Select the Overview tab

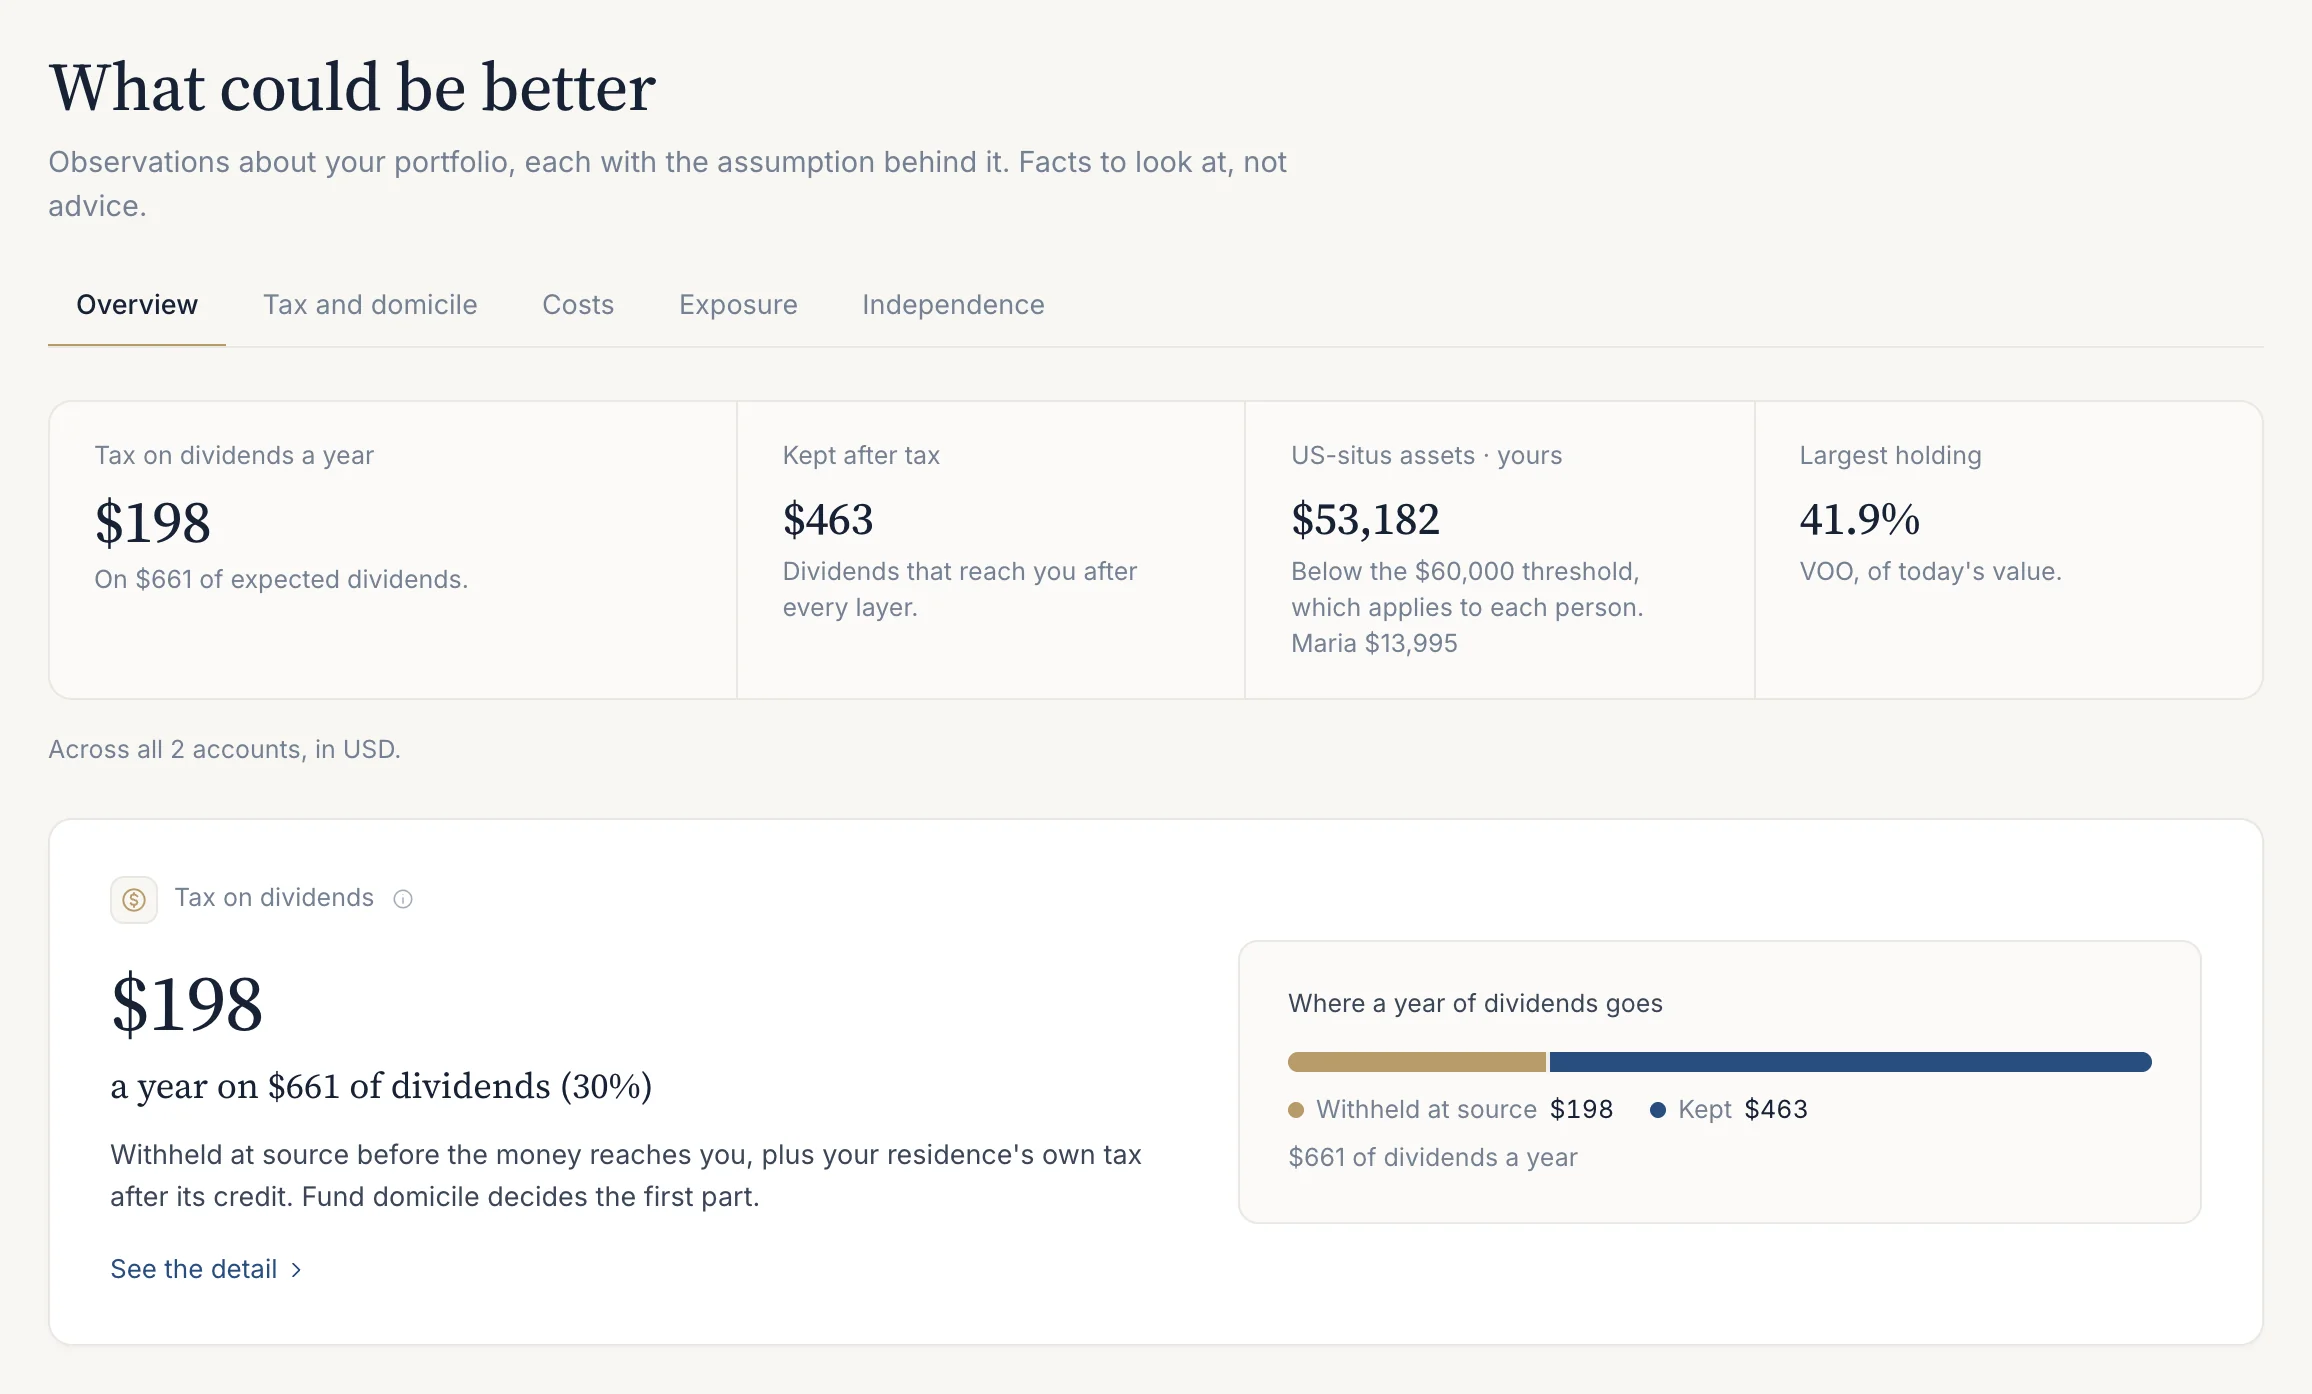click(x=137, y=305)
